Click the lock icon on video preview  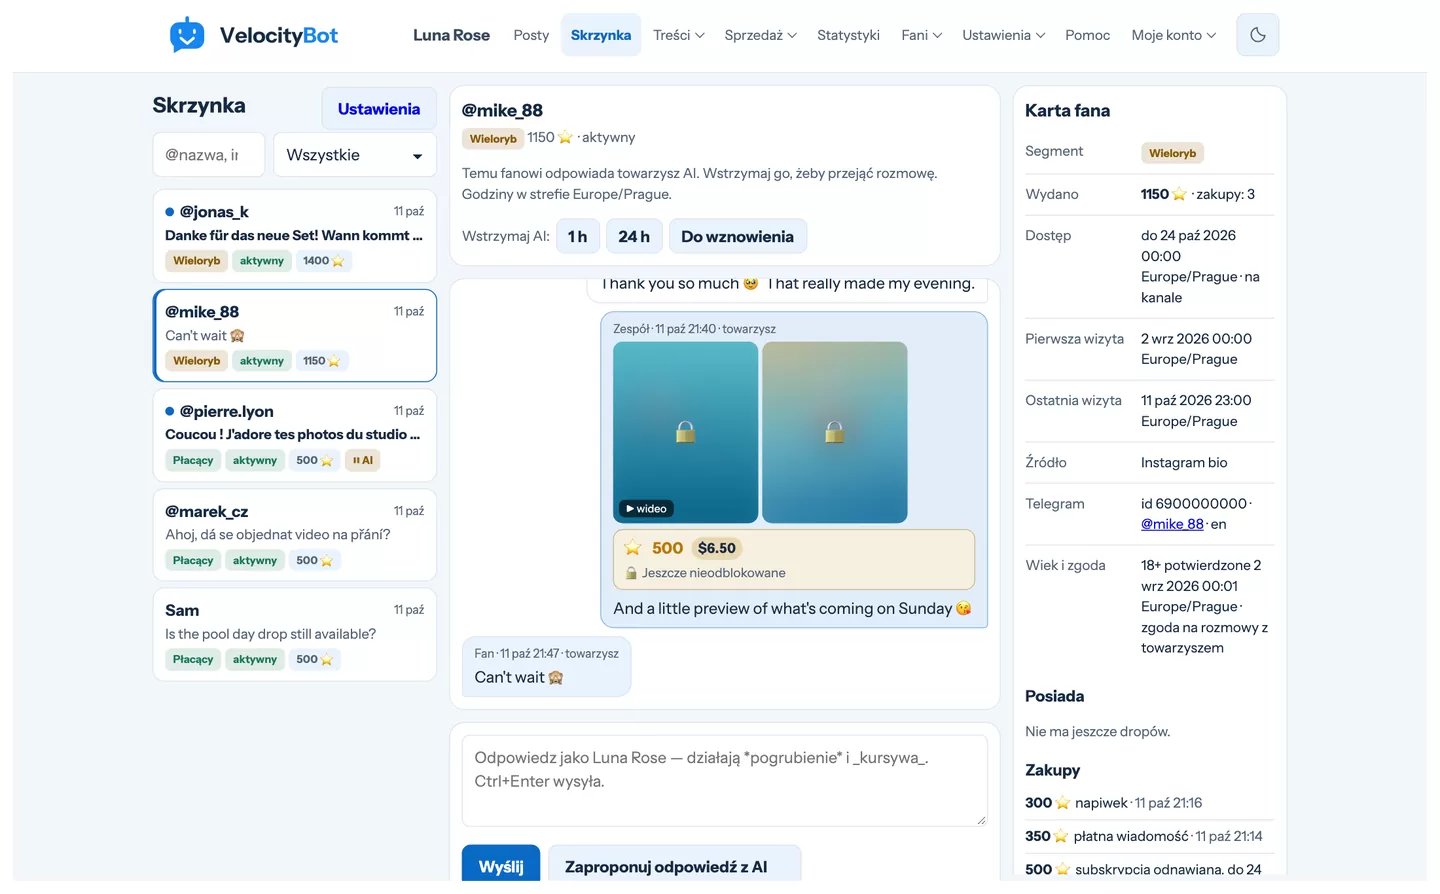pos(685,432)
